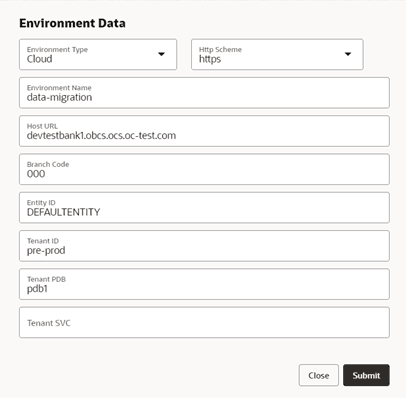This screenshot has height=398, width=406.
Task: Click the empty Tenant SVC field
Action: 204,323
